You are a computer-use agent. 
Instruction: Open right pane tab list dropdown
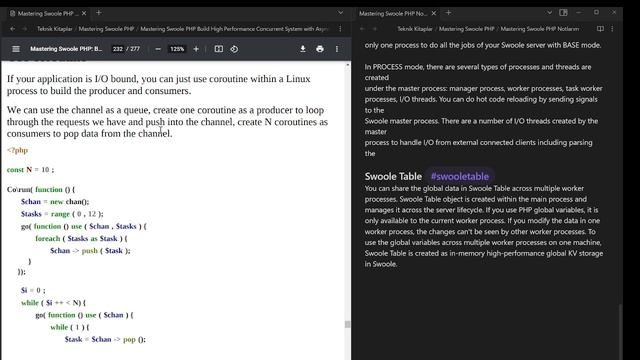pyautogui.click(x=549, y=13)
